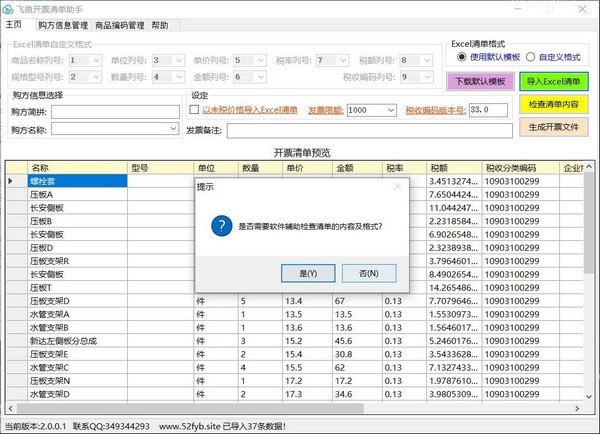Click into the 购方简拼 input field
Viewport: 600px width, 434px height.
coord(115,112)
